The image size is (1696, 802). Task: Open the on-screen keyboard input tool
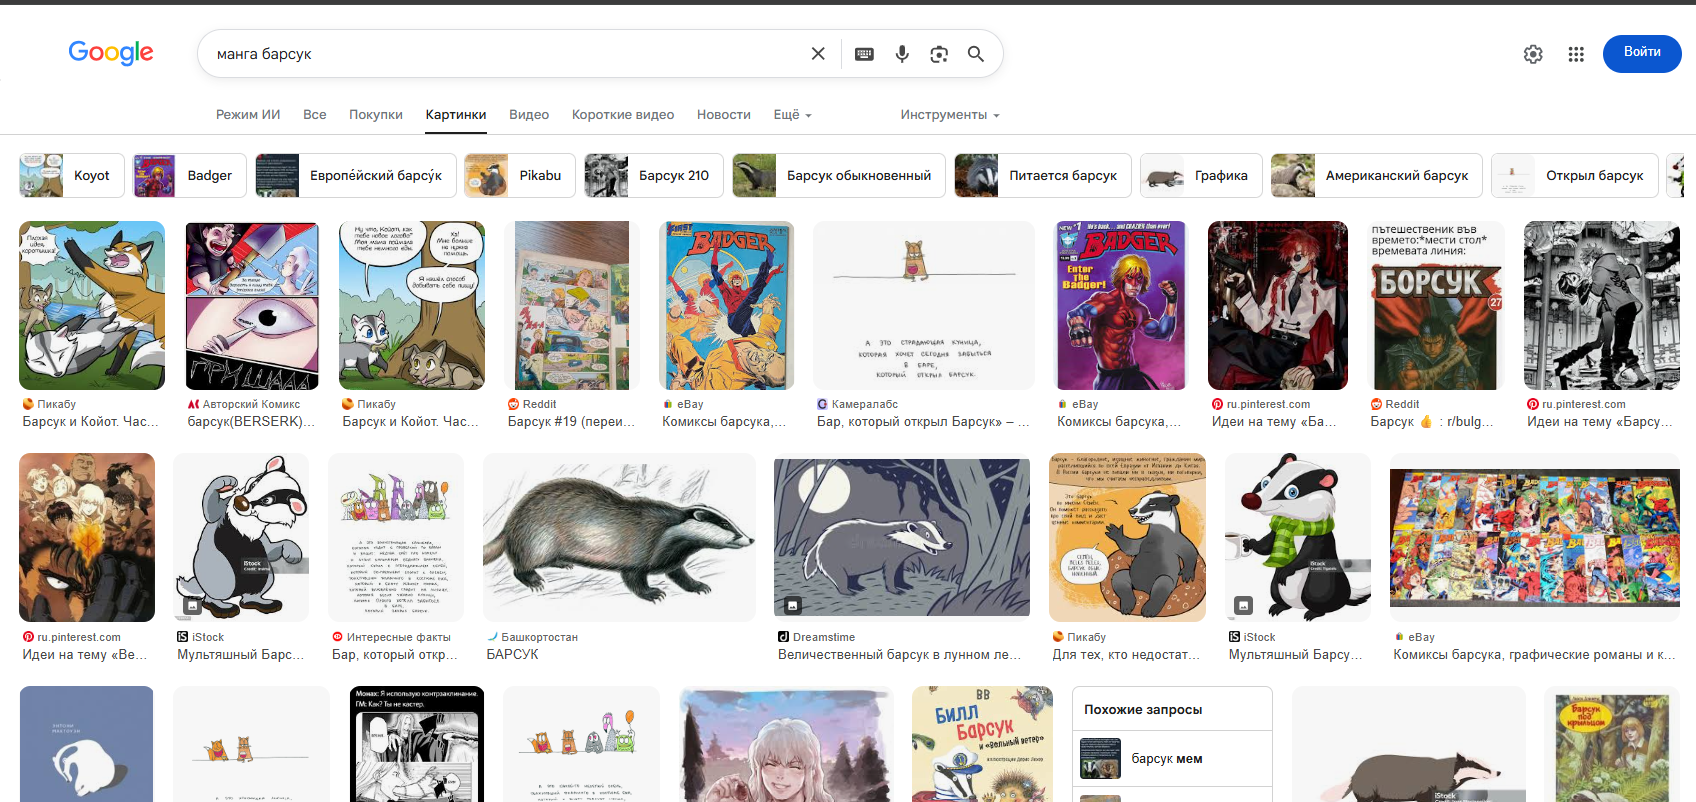865,54
